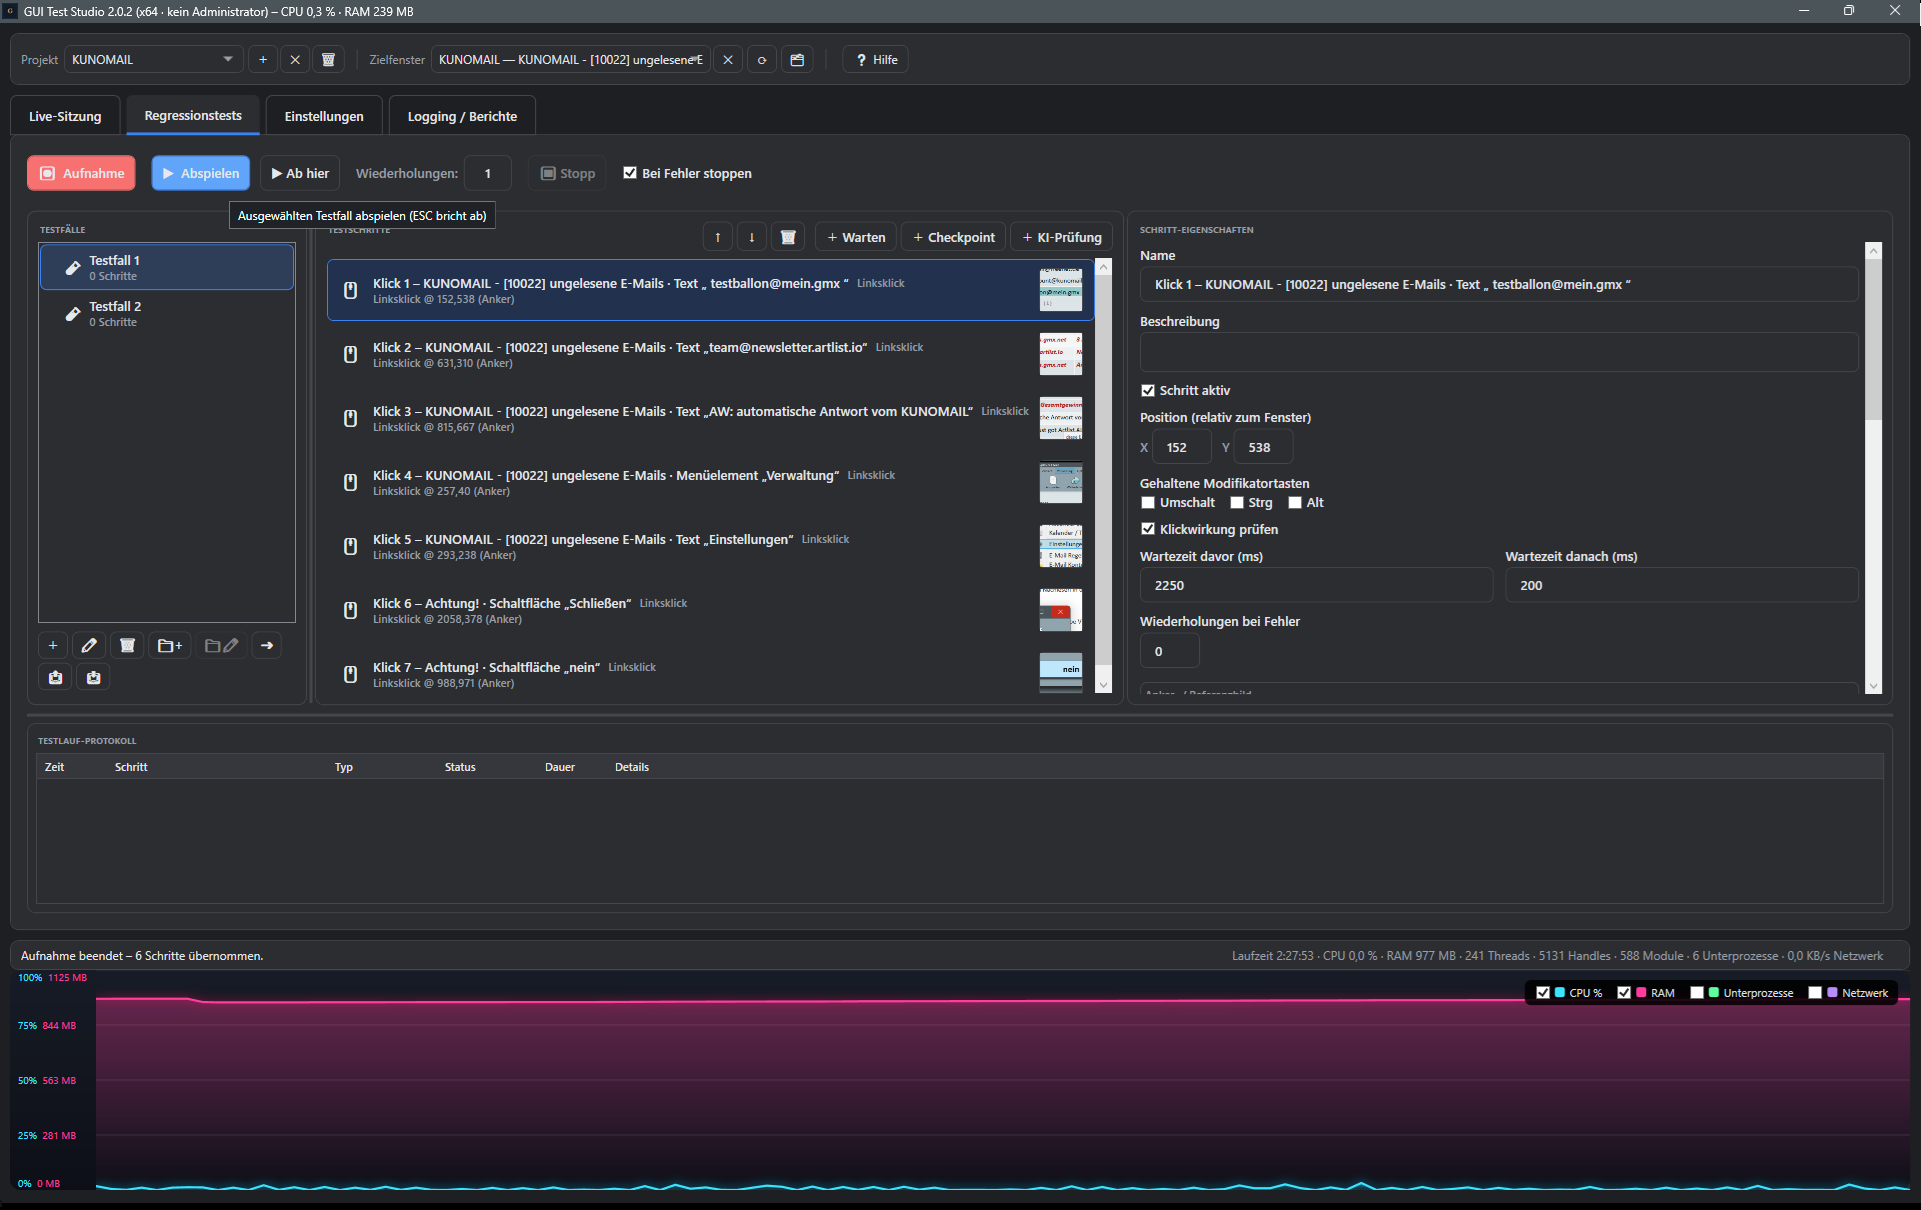Add a KI-Prüfung step
This screenshot has height=1210, width=1921.
(x=1062, y=237)
